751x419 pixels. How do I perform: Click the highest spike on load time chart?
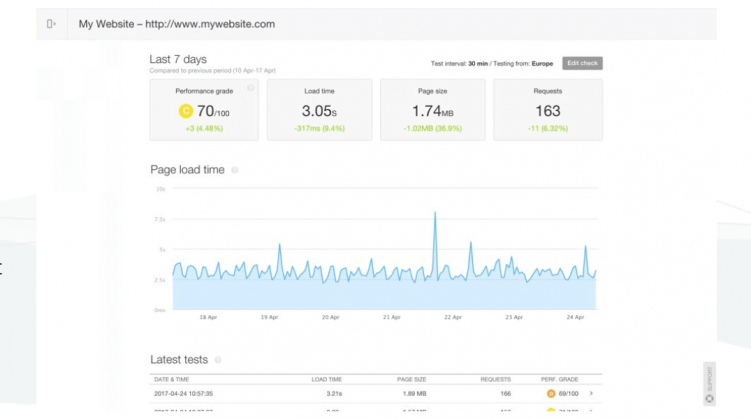pyautogui.click(x=435, y=213)
